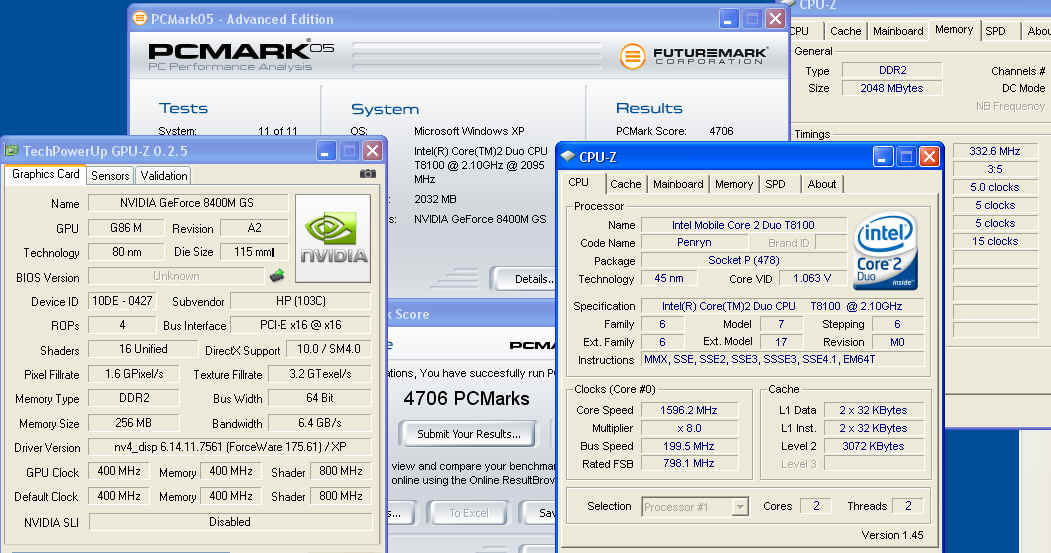Open the About tab in front CPU-Z
This screenshot has height=553, width=1051.
822,184
